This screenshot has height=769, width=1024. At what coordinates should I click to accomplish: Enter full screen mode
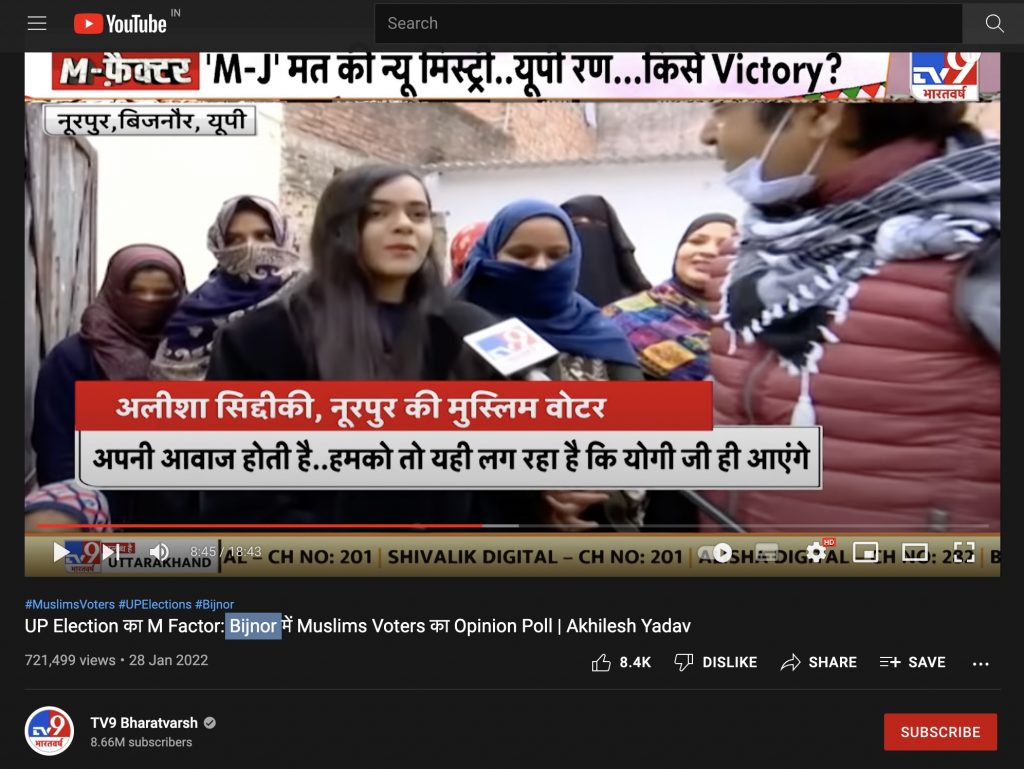point(964,552)
